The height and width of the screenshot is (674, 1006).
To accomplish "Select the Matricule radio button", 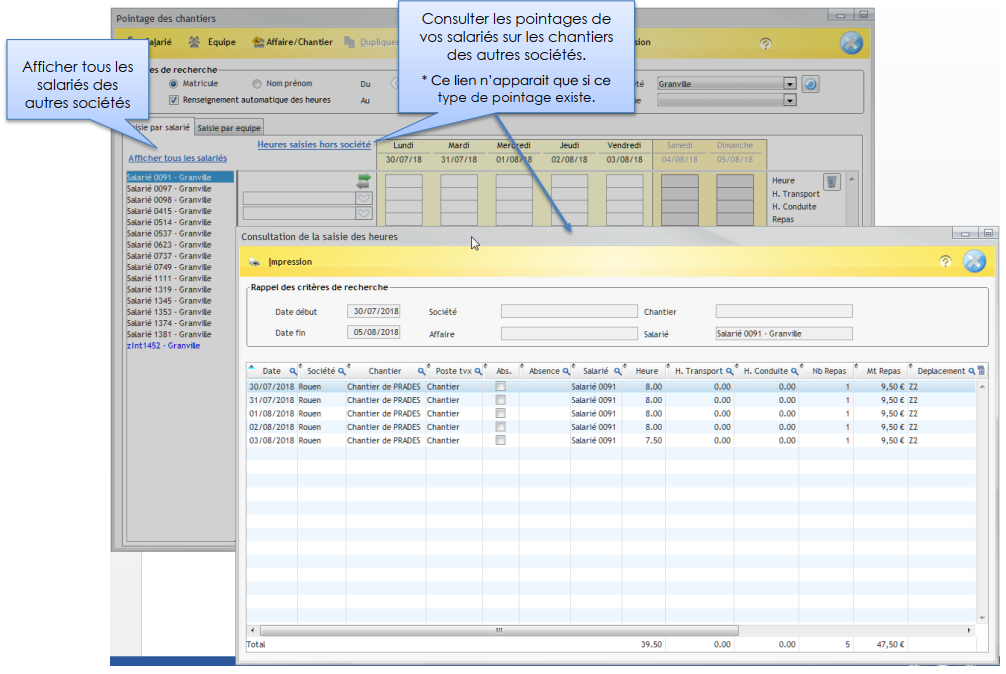I will point(174,84).
